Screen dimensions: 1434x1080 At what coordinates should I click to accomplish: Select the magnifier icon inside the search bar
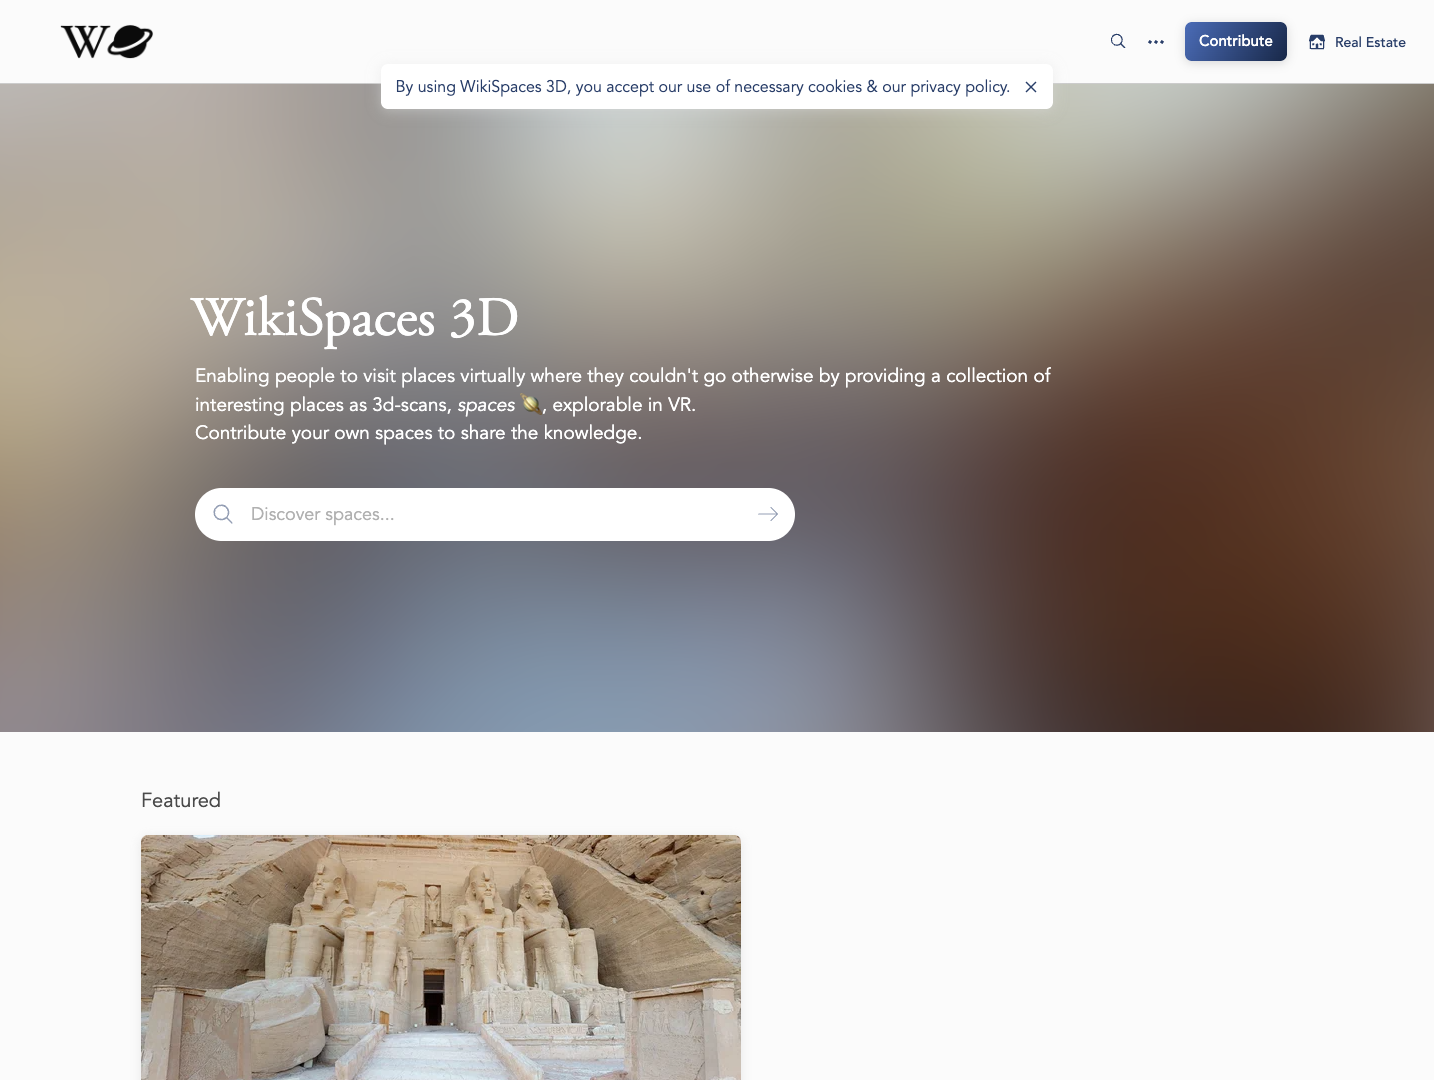[x=222, y=513]
